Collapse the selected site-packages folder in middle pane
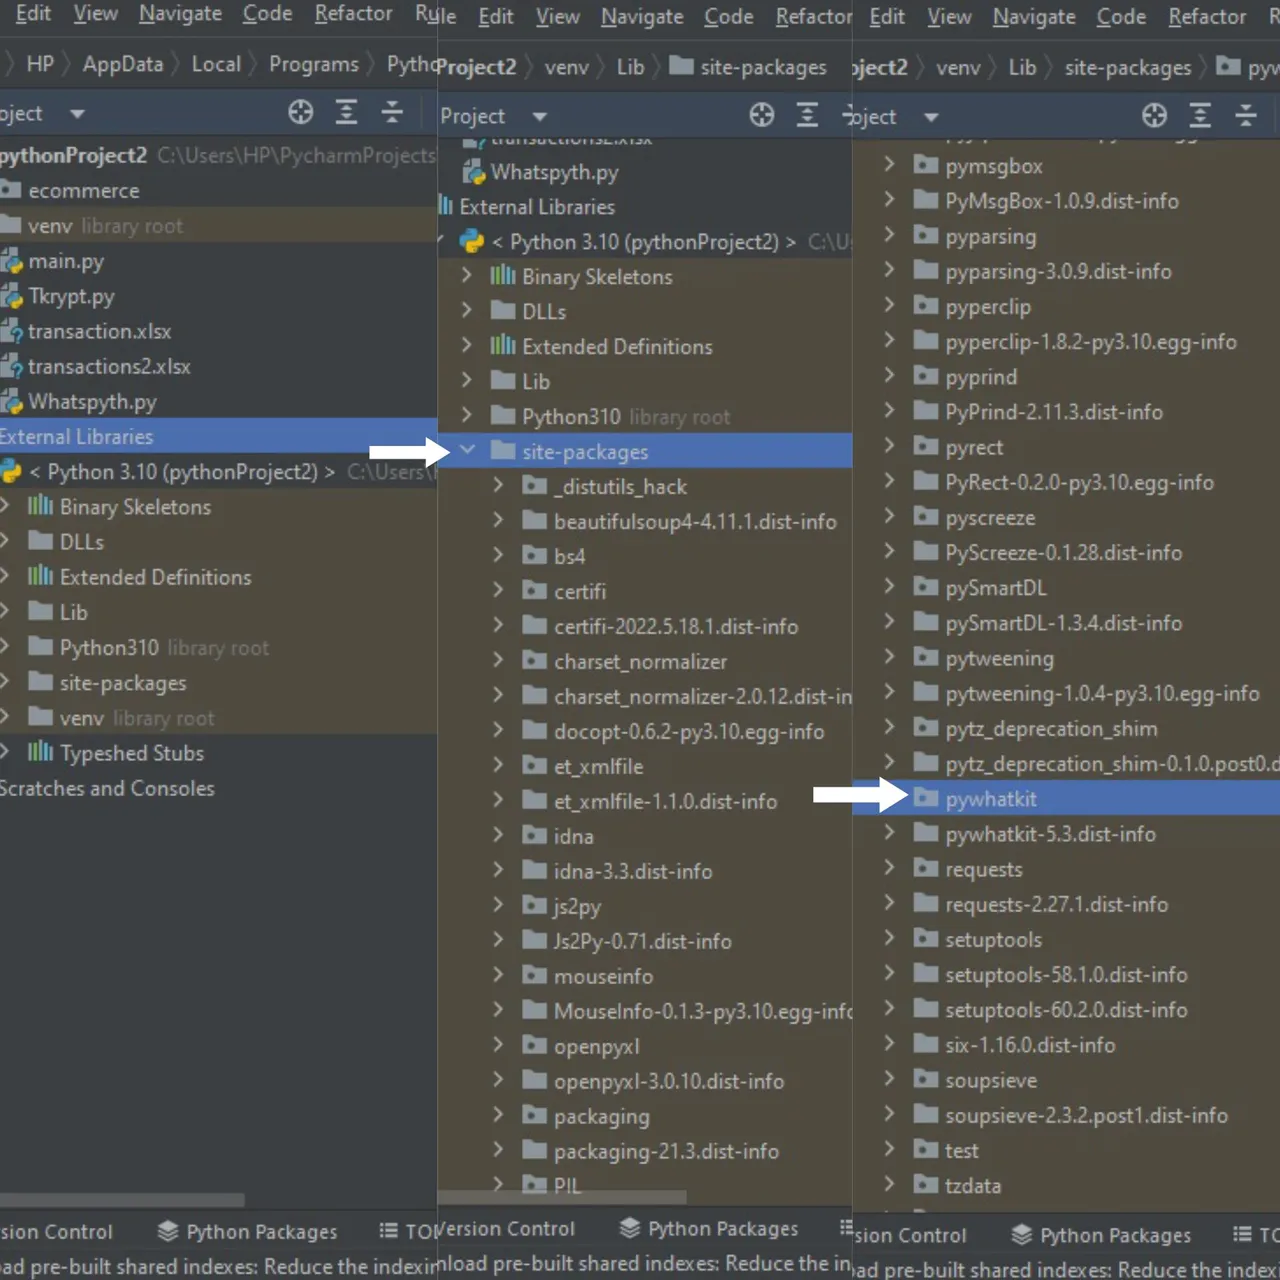The height and width of the screenshot is (1280, 1280). pyautogui.click(x=467, y=450)
